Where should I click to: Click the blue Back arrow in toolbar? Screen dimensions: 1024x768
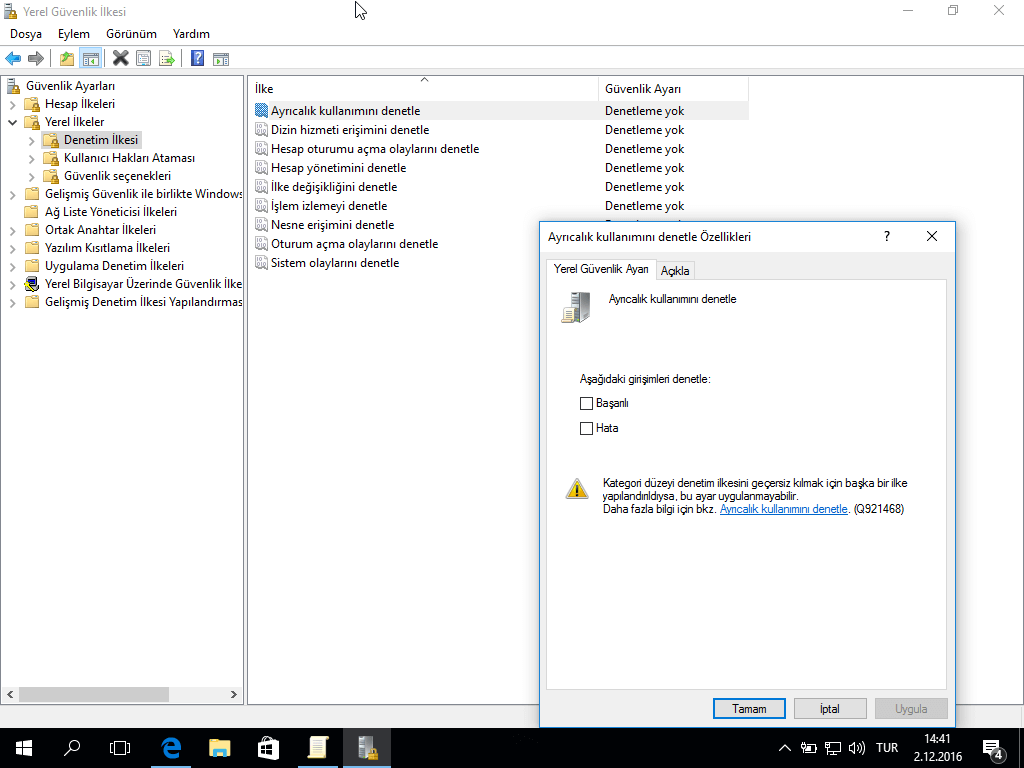coord(14,59)
